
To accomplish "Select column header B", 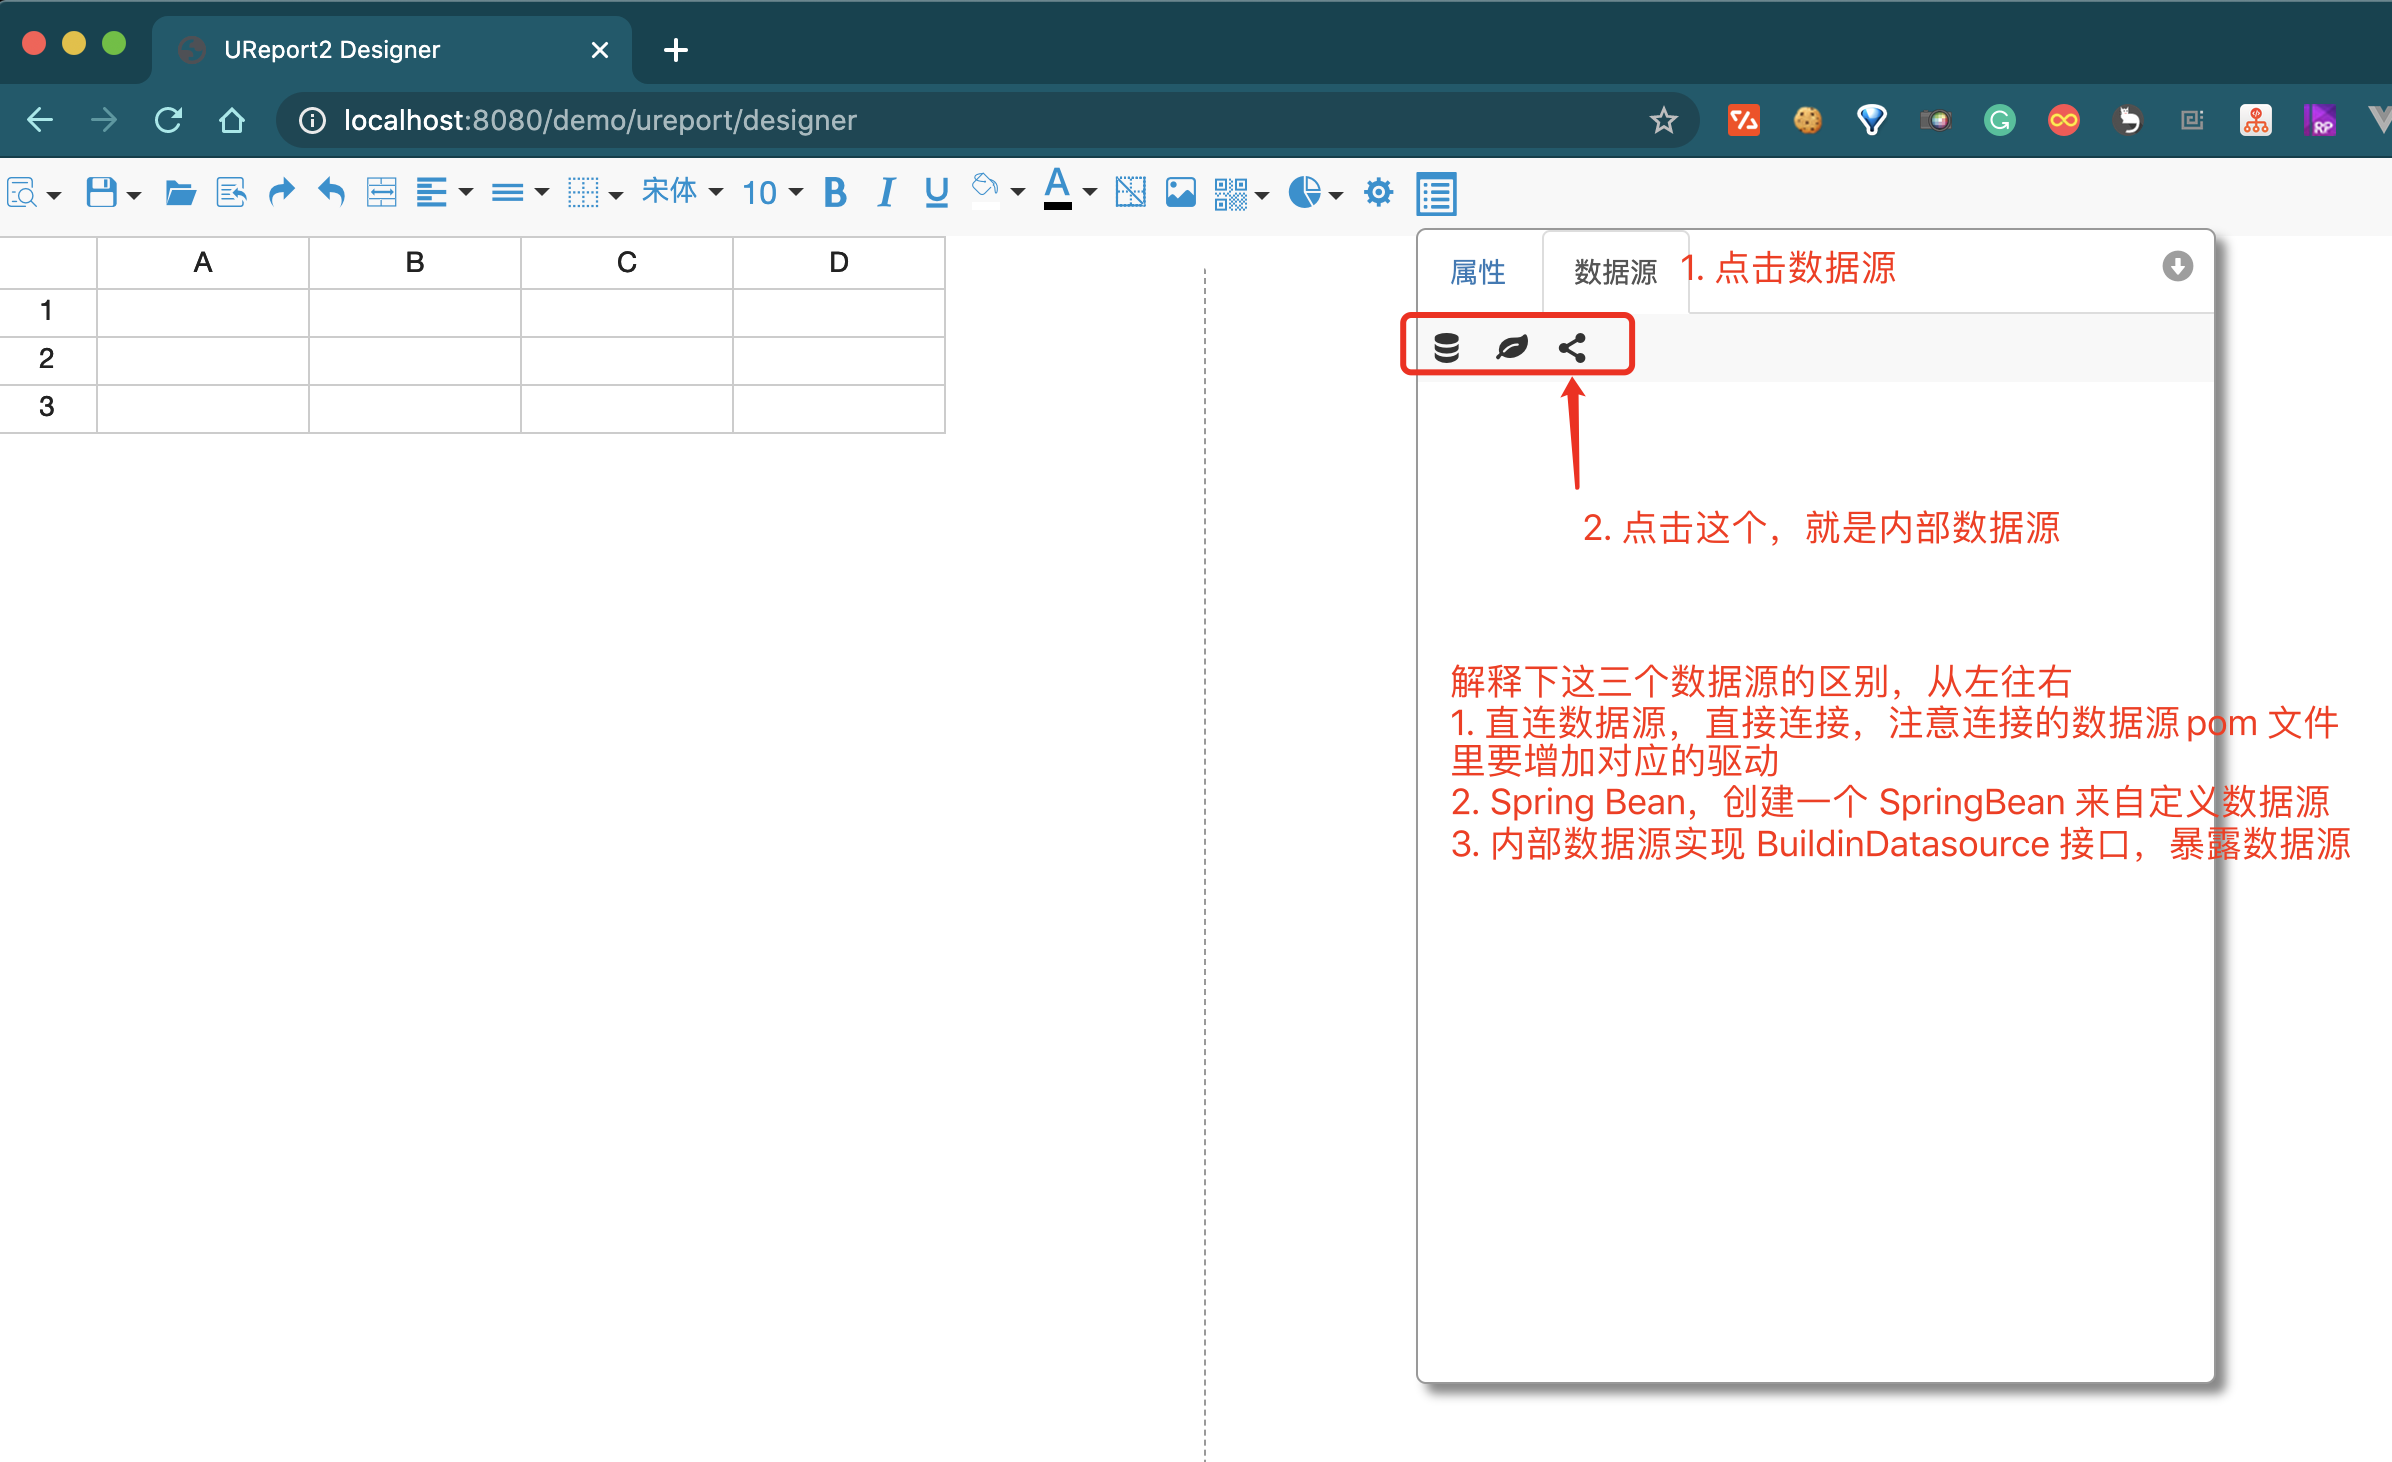I will 415,263.
